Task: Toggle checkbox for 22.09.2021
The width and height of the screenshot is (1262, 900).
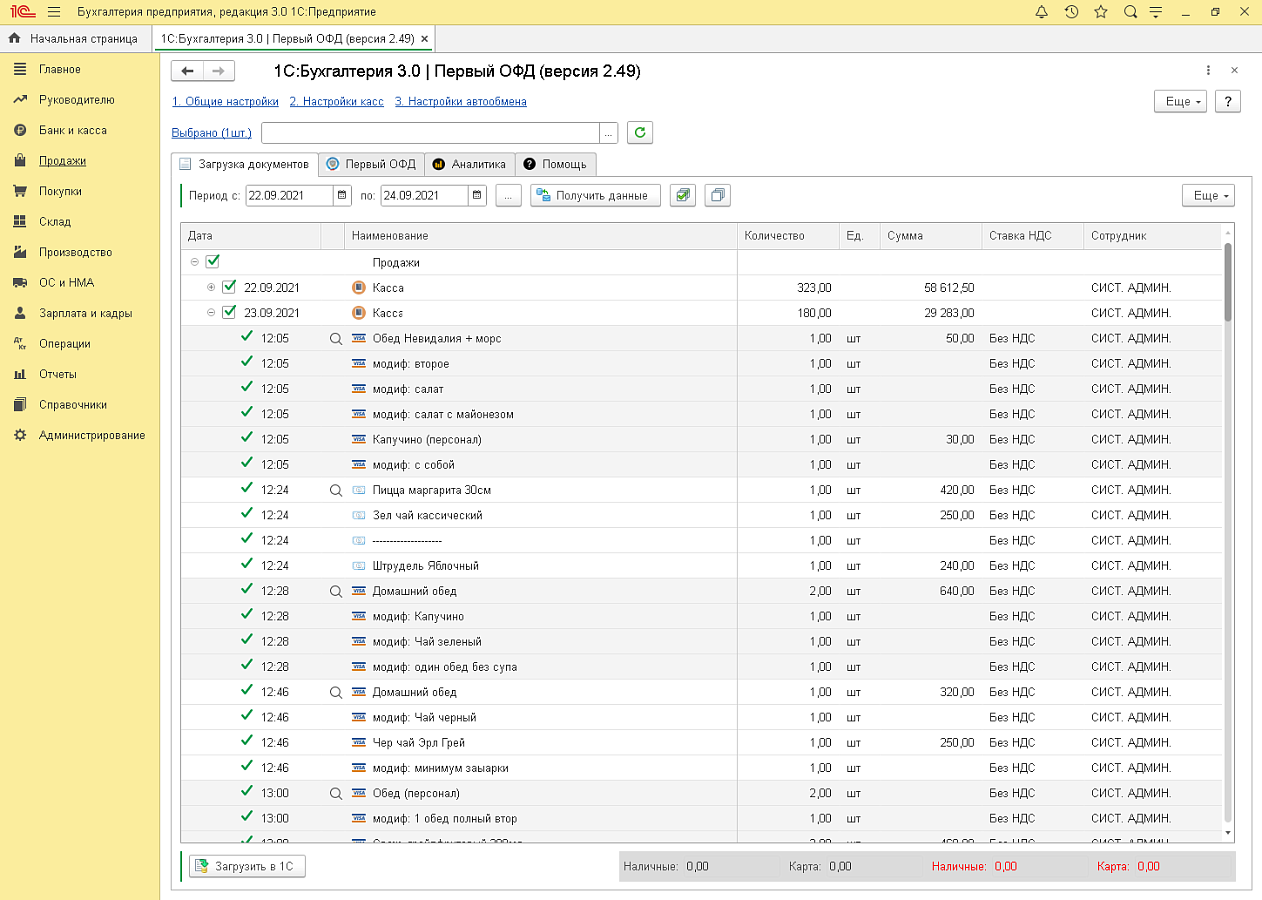Action: coord(229,287)
